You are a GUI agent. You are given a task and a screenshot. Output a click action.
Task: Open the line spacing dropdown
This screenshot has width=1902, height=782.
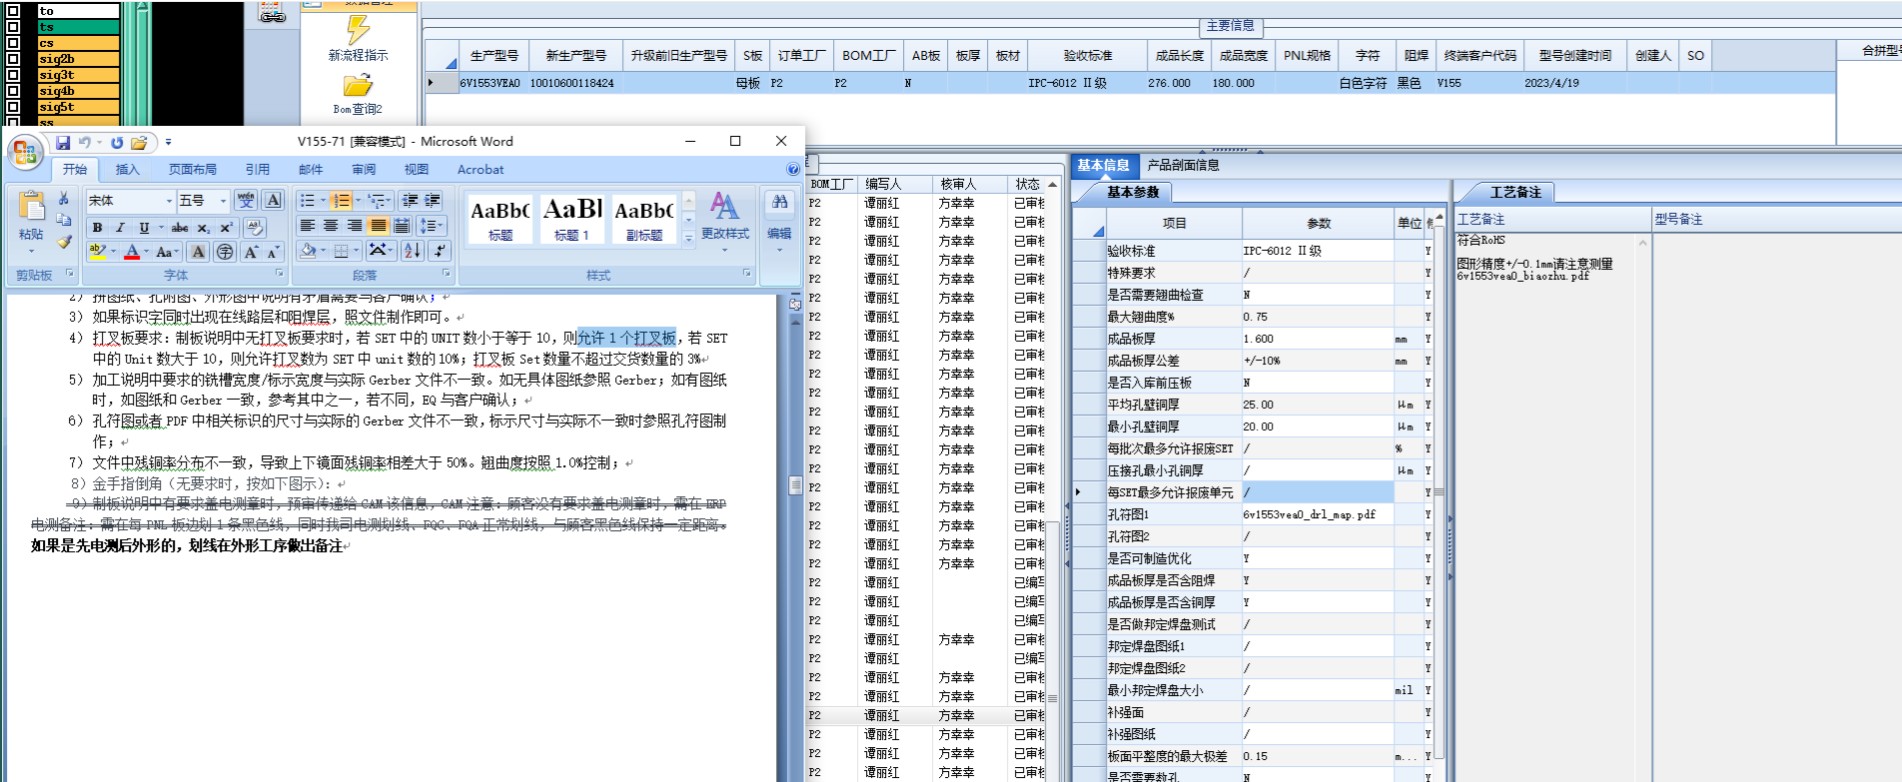pyautogui.click(x=432, y=226)
